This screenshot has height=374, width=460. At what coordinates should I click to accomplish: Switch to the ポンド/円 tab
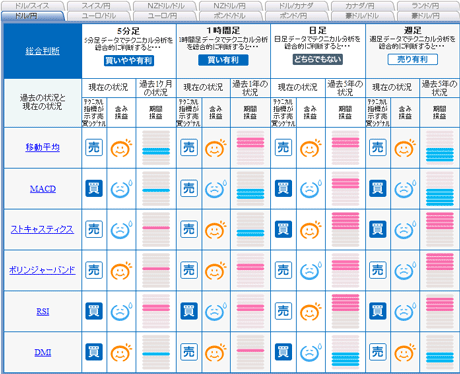[x=297, y=16]
